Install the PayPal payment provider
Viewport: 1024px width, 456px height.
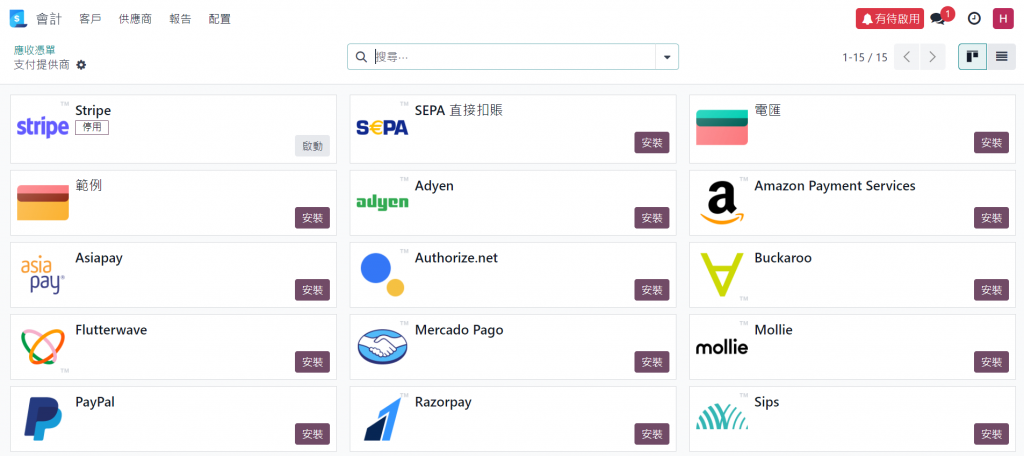(312, 434)
